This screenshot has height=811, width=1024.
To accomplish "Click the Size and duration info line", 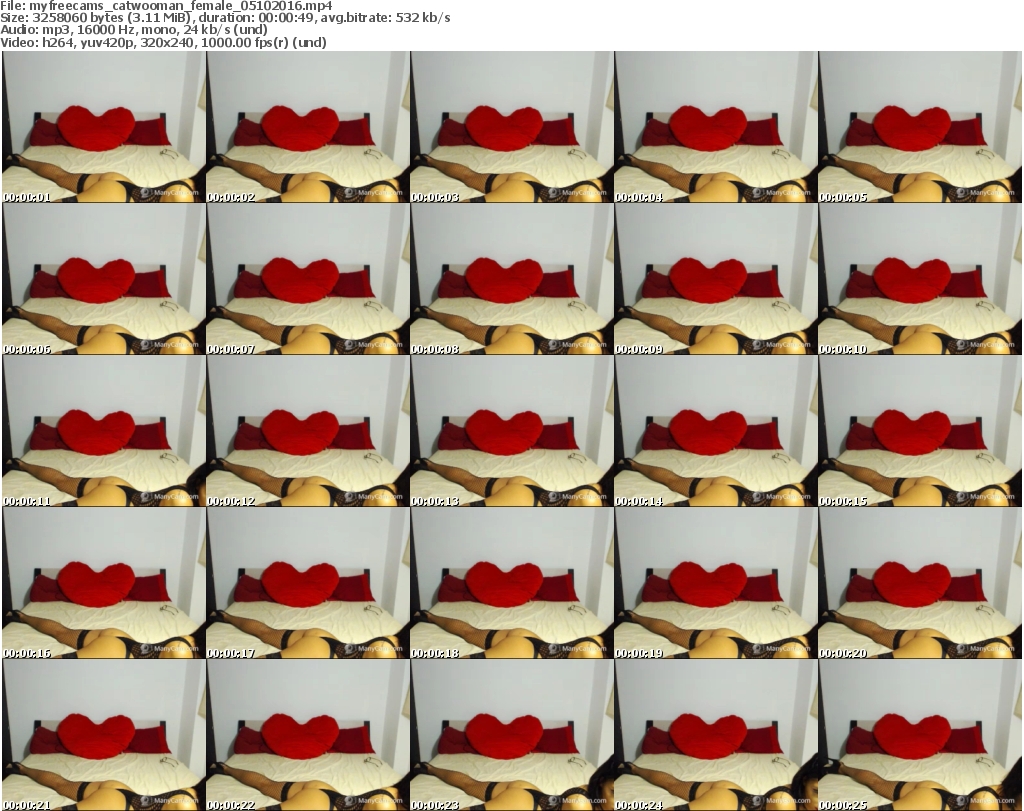I will point(225,18).
